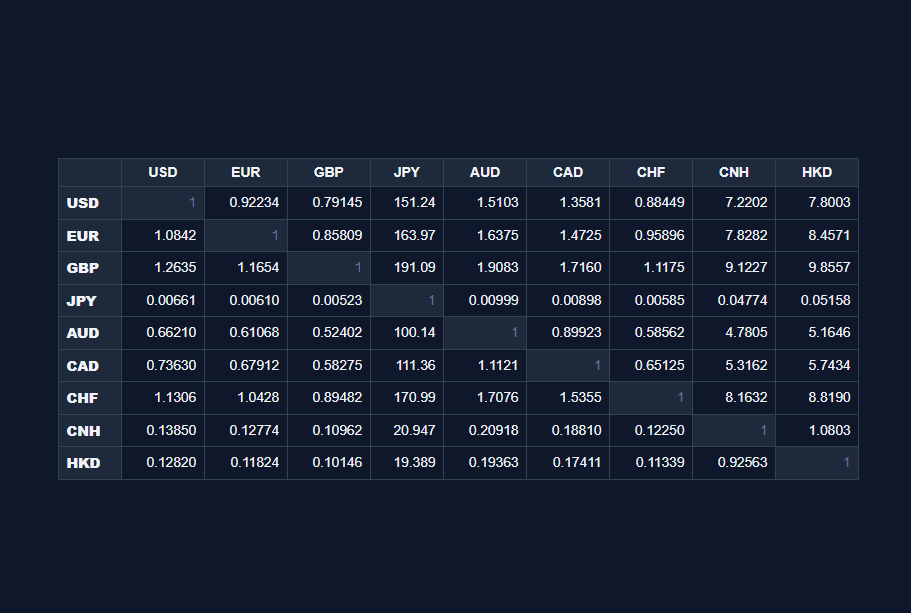Click the CHF to USD rate 1.1306

[x=163, y=398]
